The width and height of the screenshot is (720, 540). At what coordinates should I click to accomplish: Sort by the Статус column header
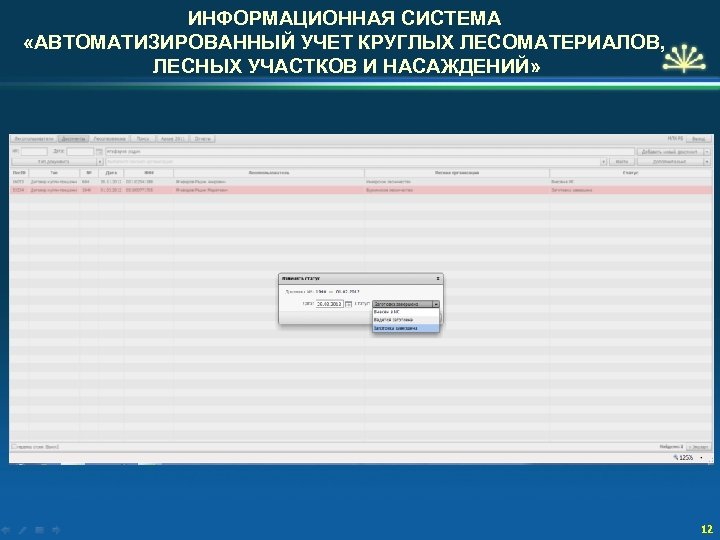coord(631,173)
